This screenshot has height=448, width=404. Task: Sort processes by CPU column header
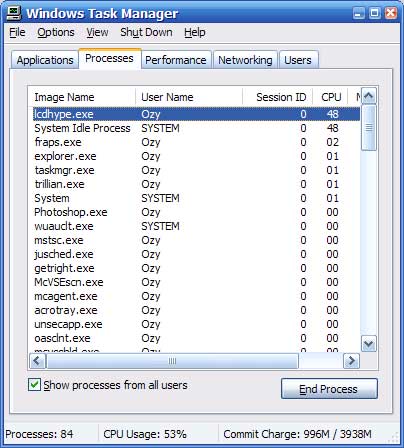click(330, 97)
